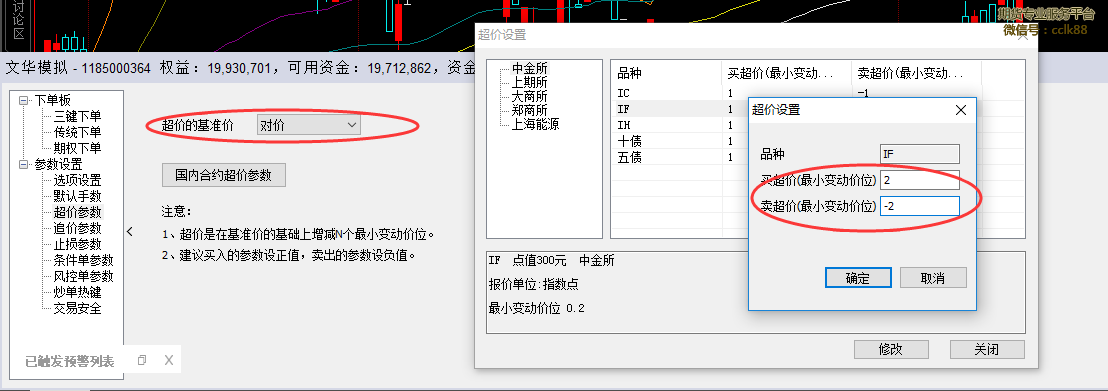The image size is (1108, 391).
Task: Click the 卖超价 column header
Action: 916,73
